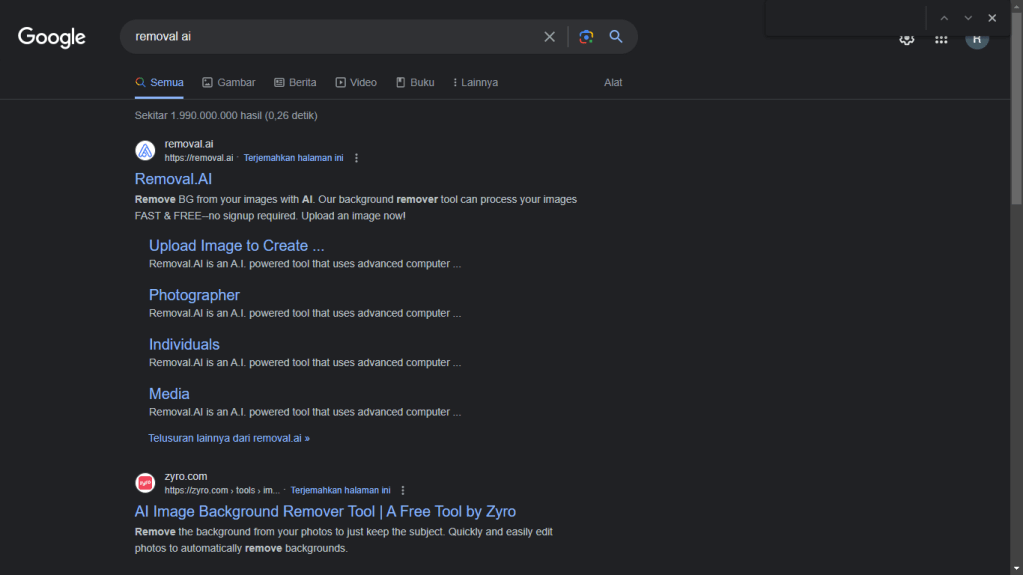Open the Removal.AI result title link
This screenshot has height=575, width=1023.
pos(173,179)
